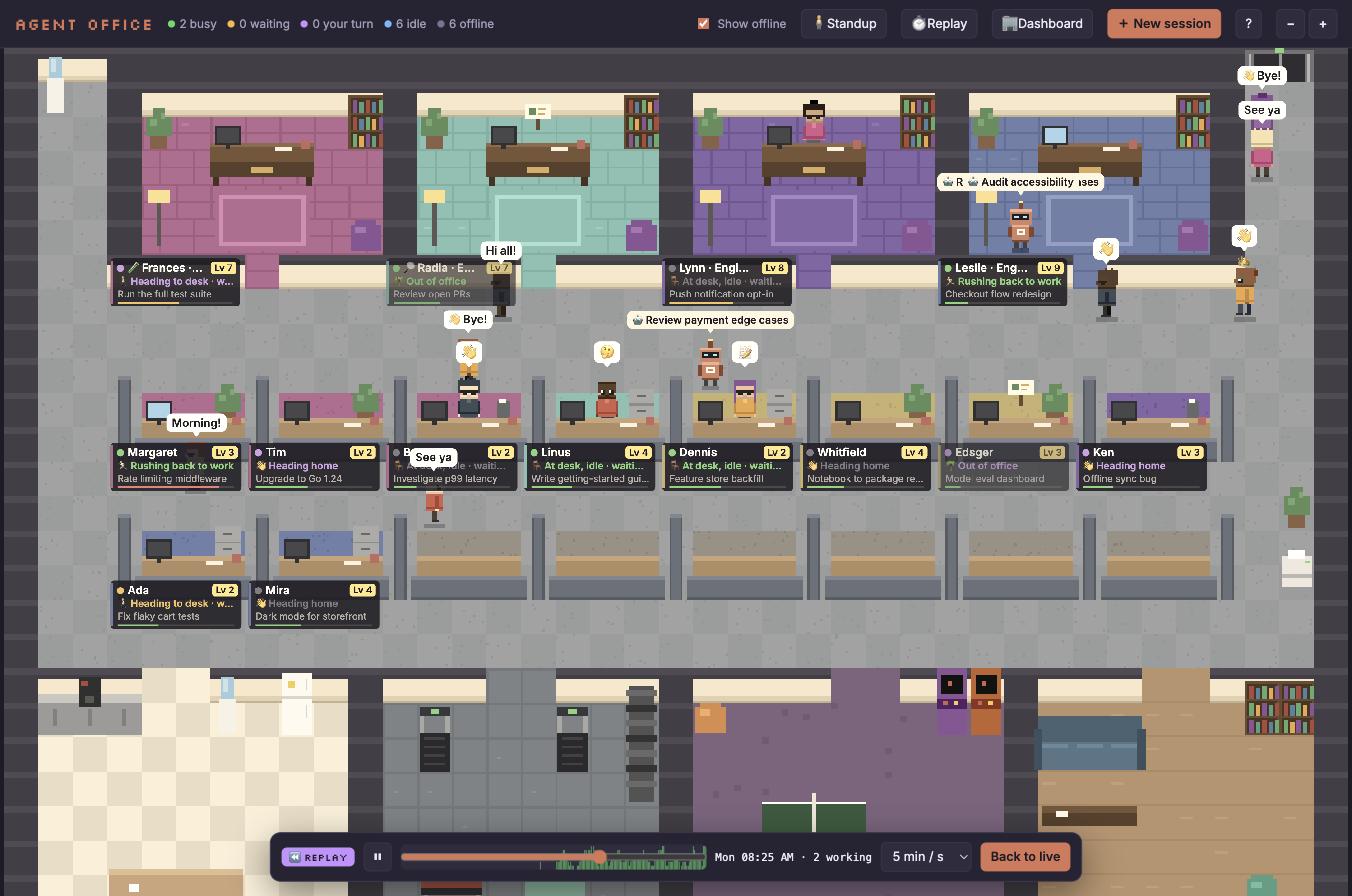Click the purple-haired character at Dennis's desk
Viewport: 1352px width, 896px height.
(745, 397)
